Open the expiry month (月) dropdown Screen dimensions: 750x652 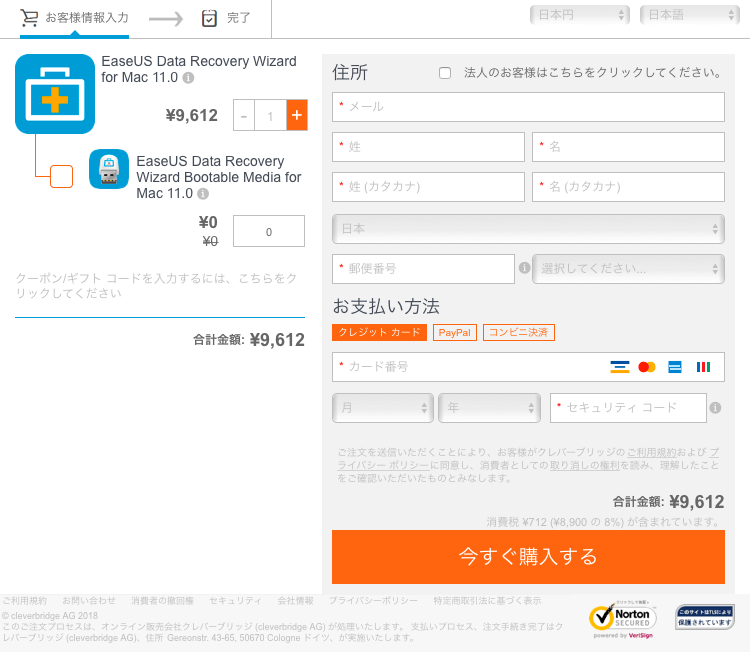tap(382, 408)
